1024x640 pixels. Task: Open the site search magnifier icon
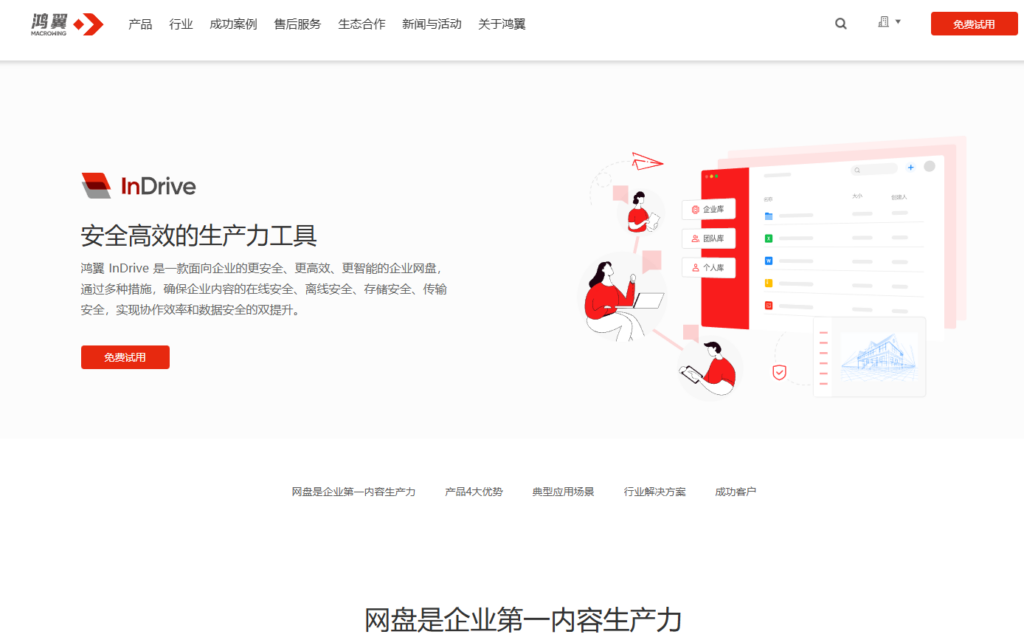[840, 22]
